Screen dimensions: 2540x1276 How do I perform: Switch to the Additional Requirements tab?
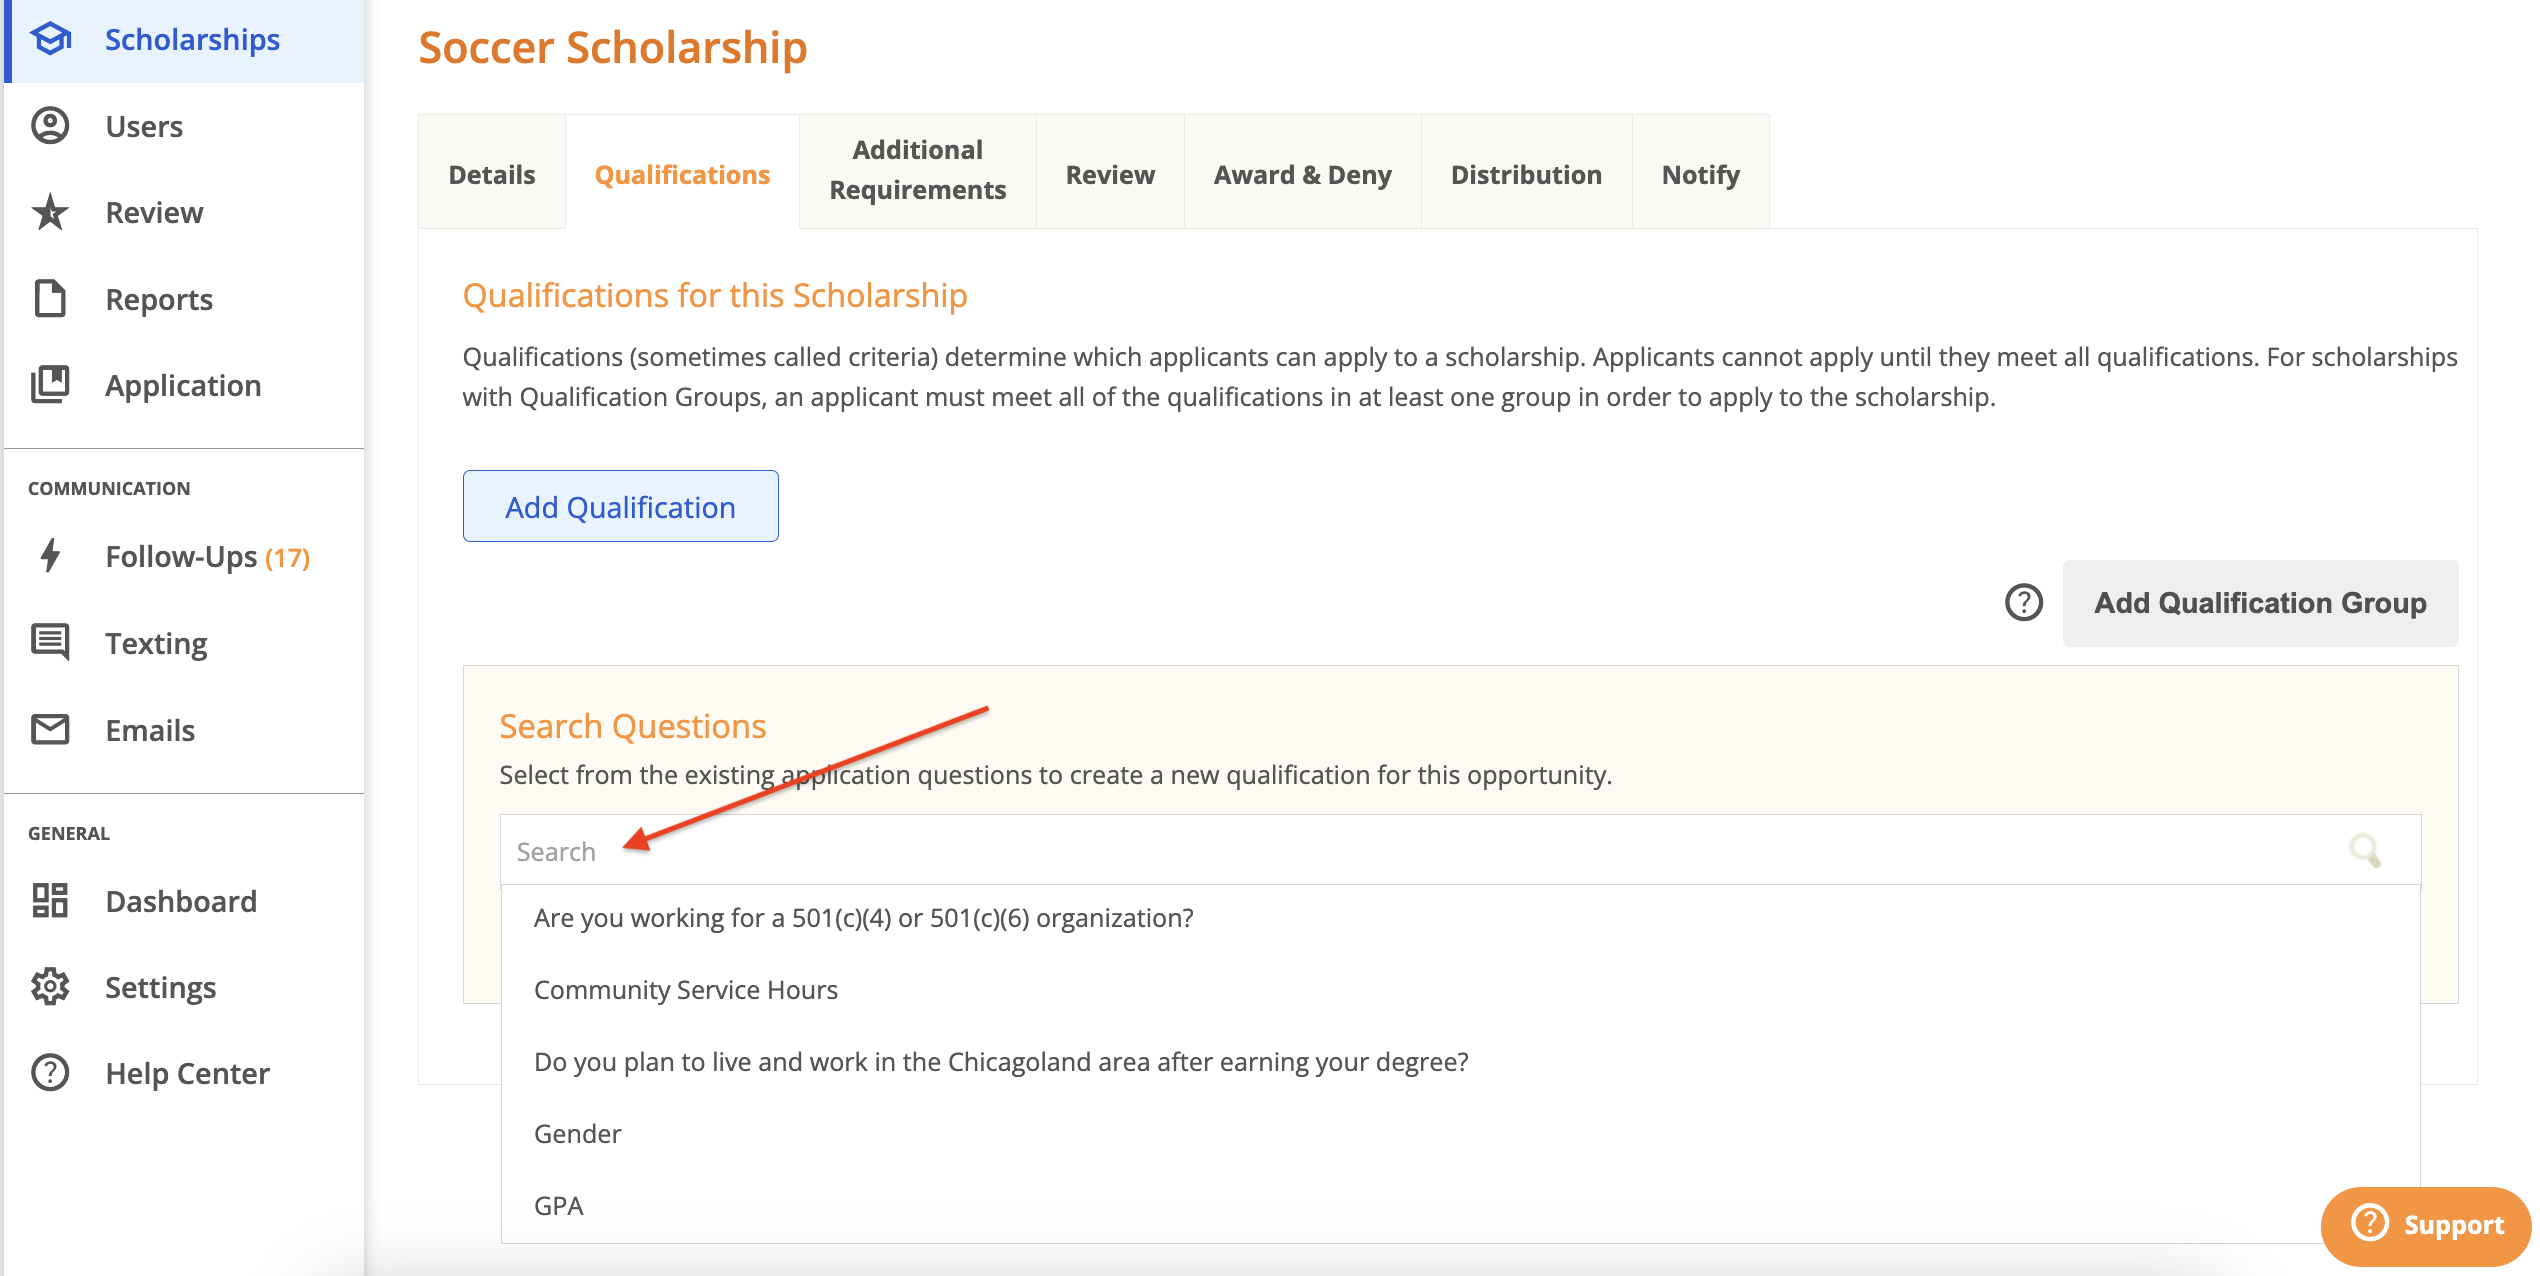tap(917, 170)
